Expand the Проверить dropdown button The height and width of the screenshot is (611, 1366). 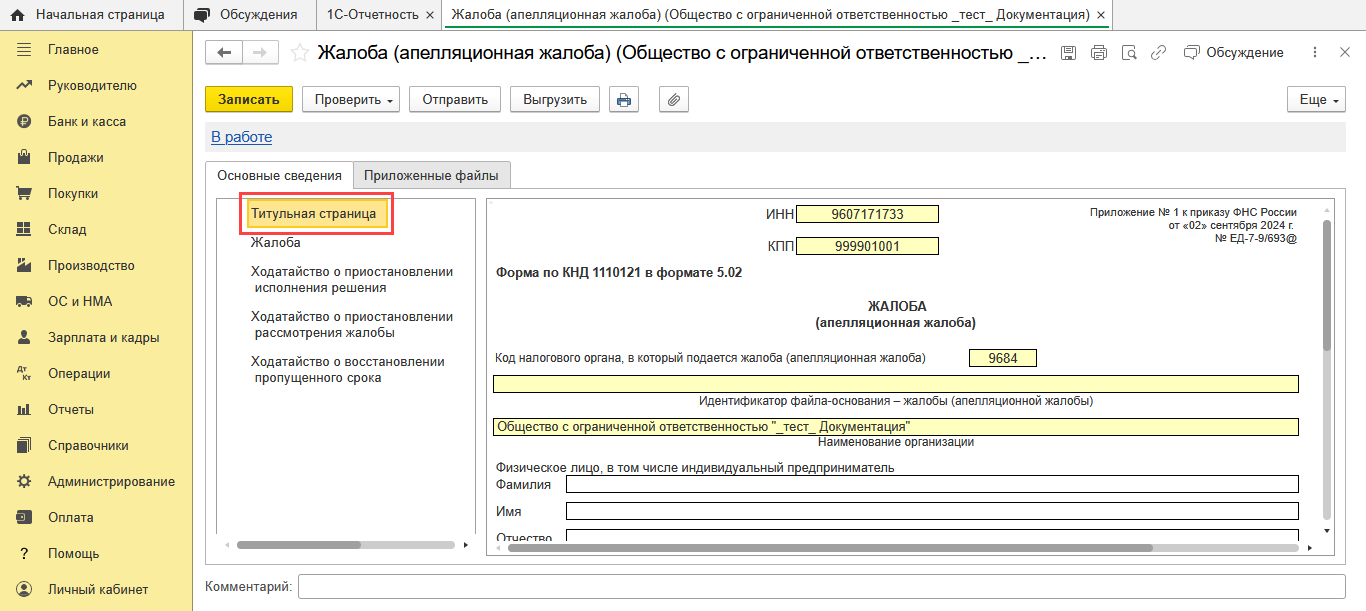350,100
